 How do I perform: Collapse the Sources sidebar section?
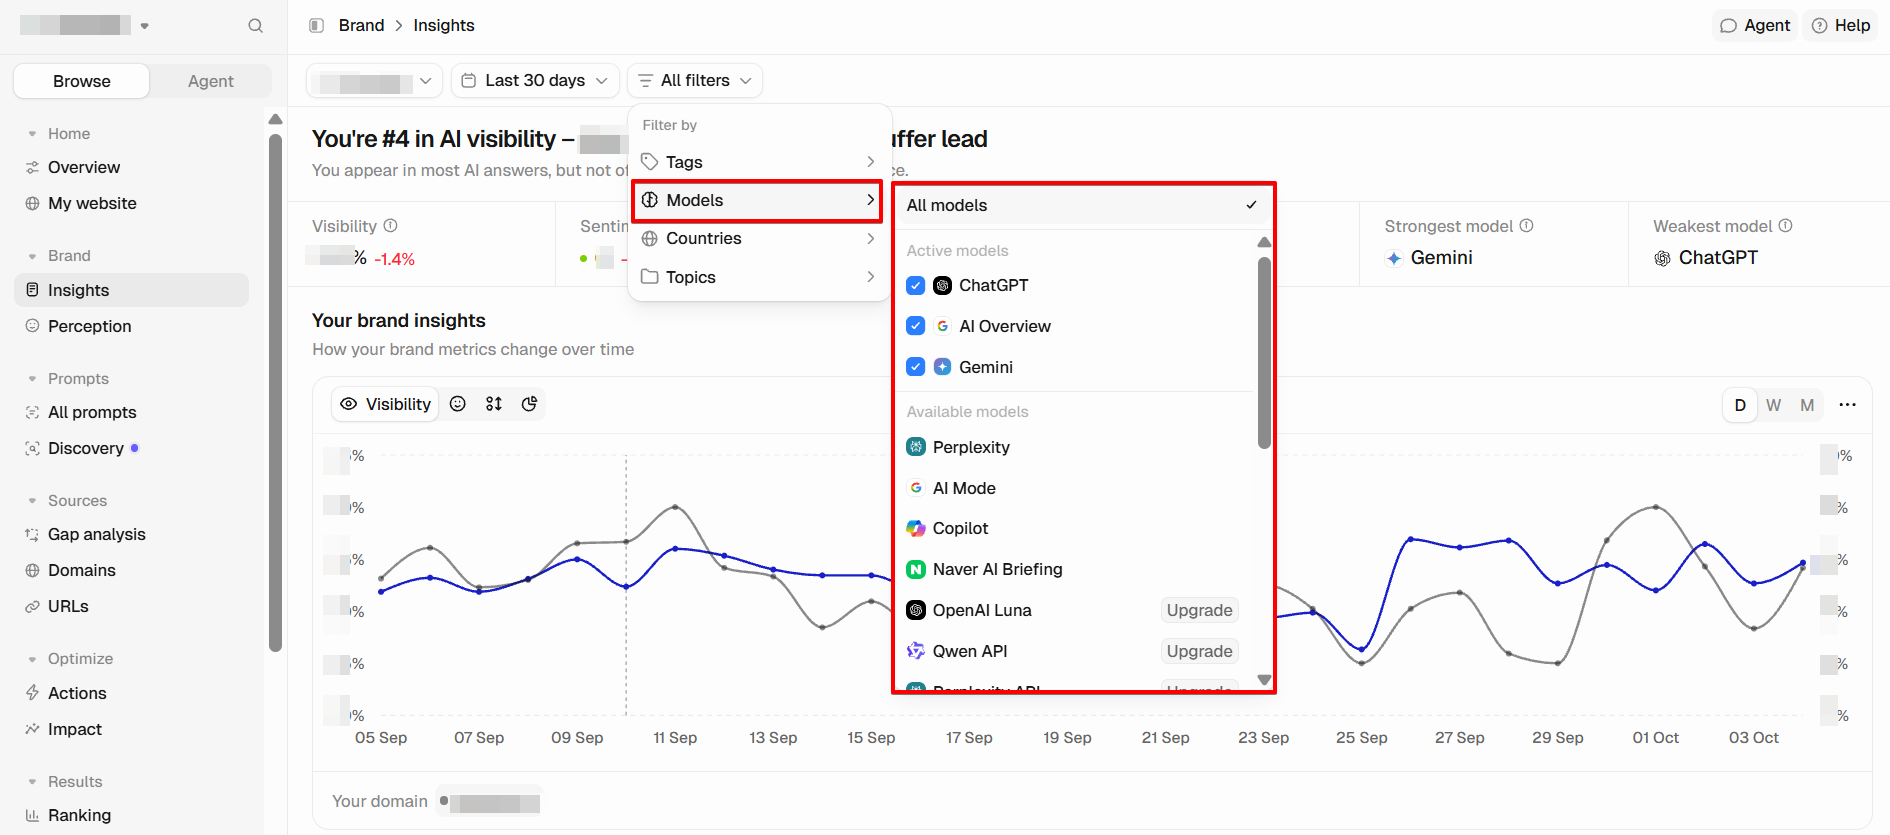32,501
